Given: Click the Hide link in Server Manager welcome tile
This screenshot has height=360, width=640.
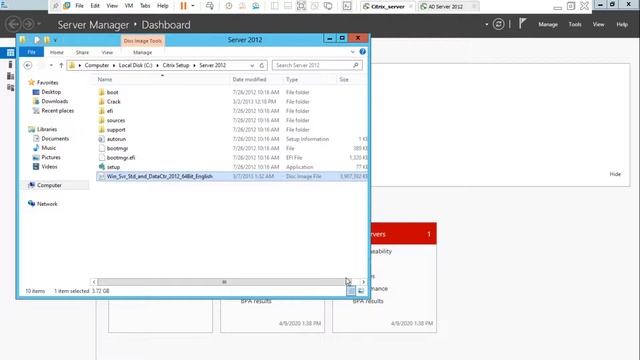Looking at the screenshot, I should tap(615, 174).
